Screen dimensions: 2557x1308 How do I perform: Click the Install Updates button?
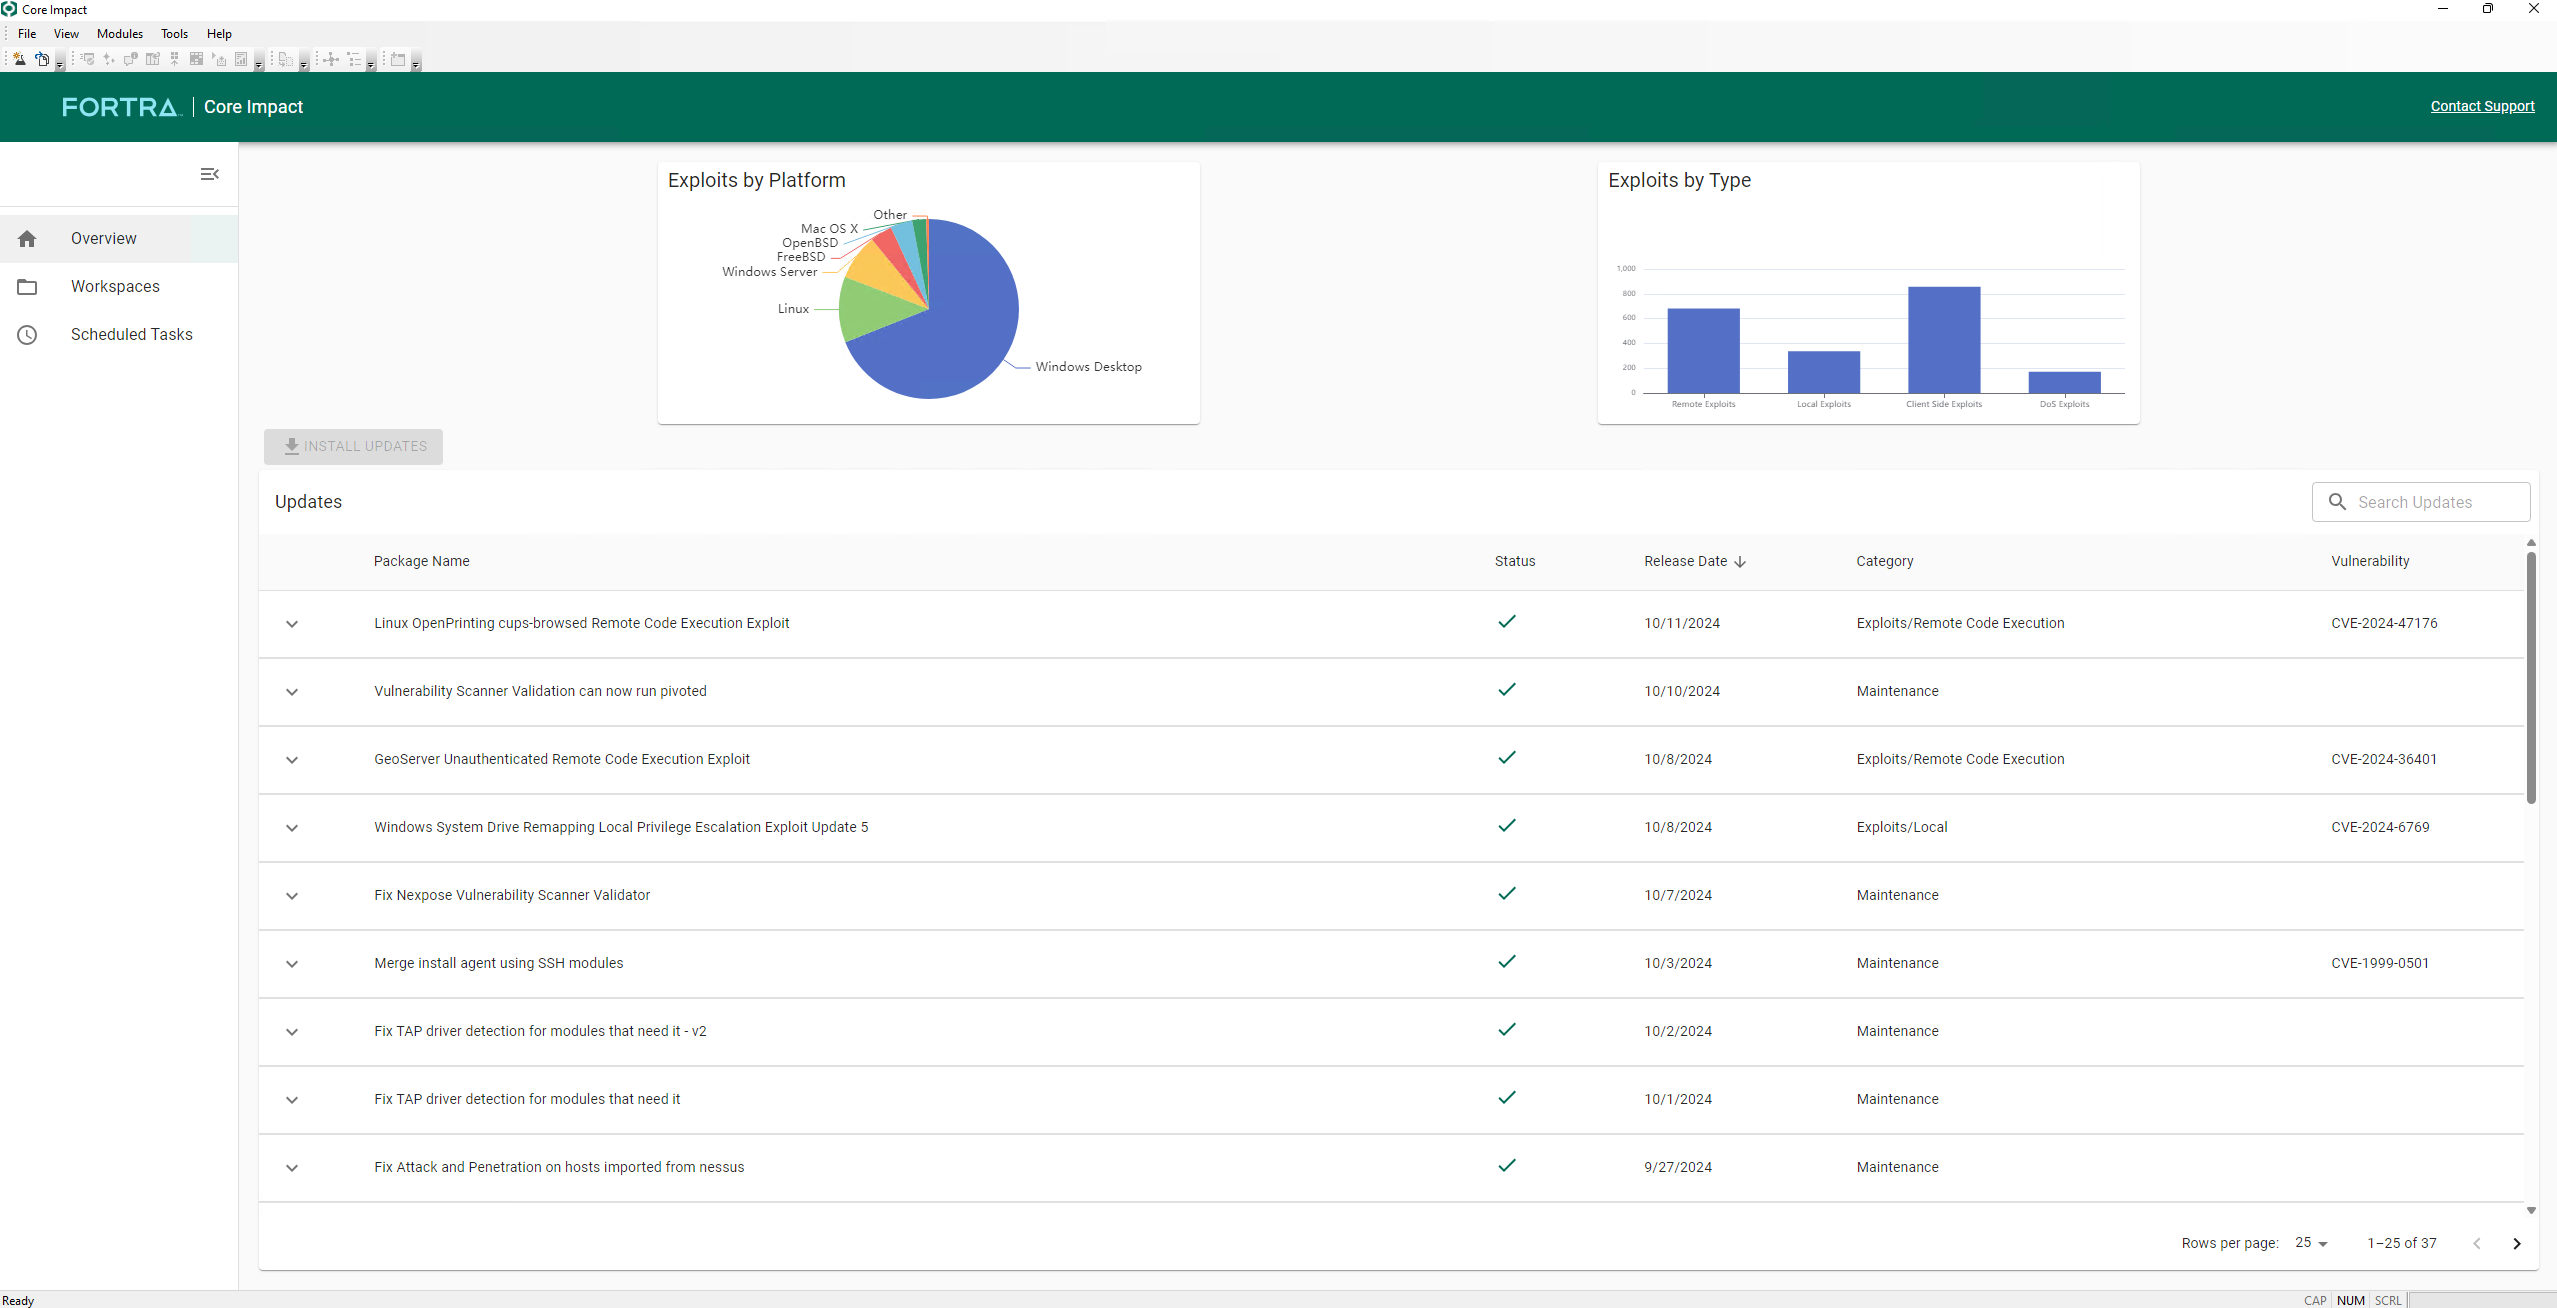pos(353,447)
